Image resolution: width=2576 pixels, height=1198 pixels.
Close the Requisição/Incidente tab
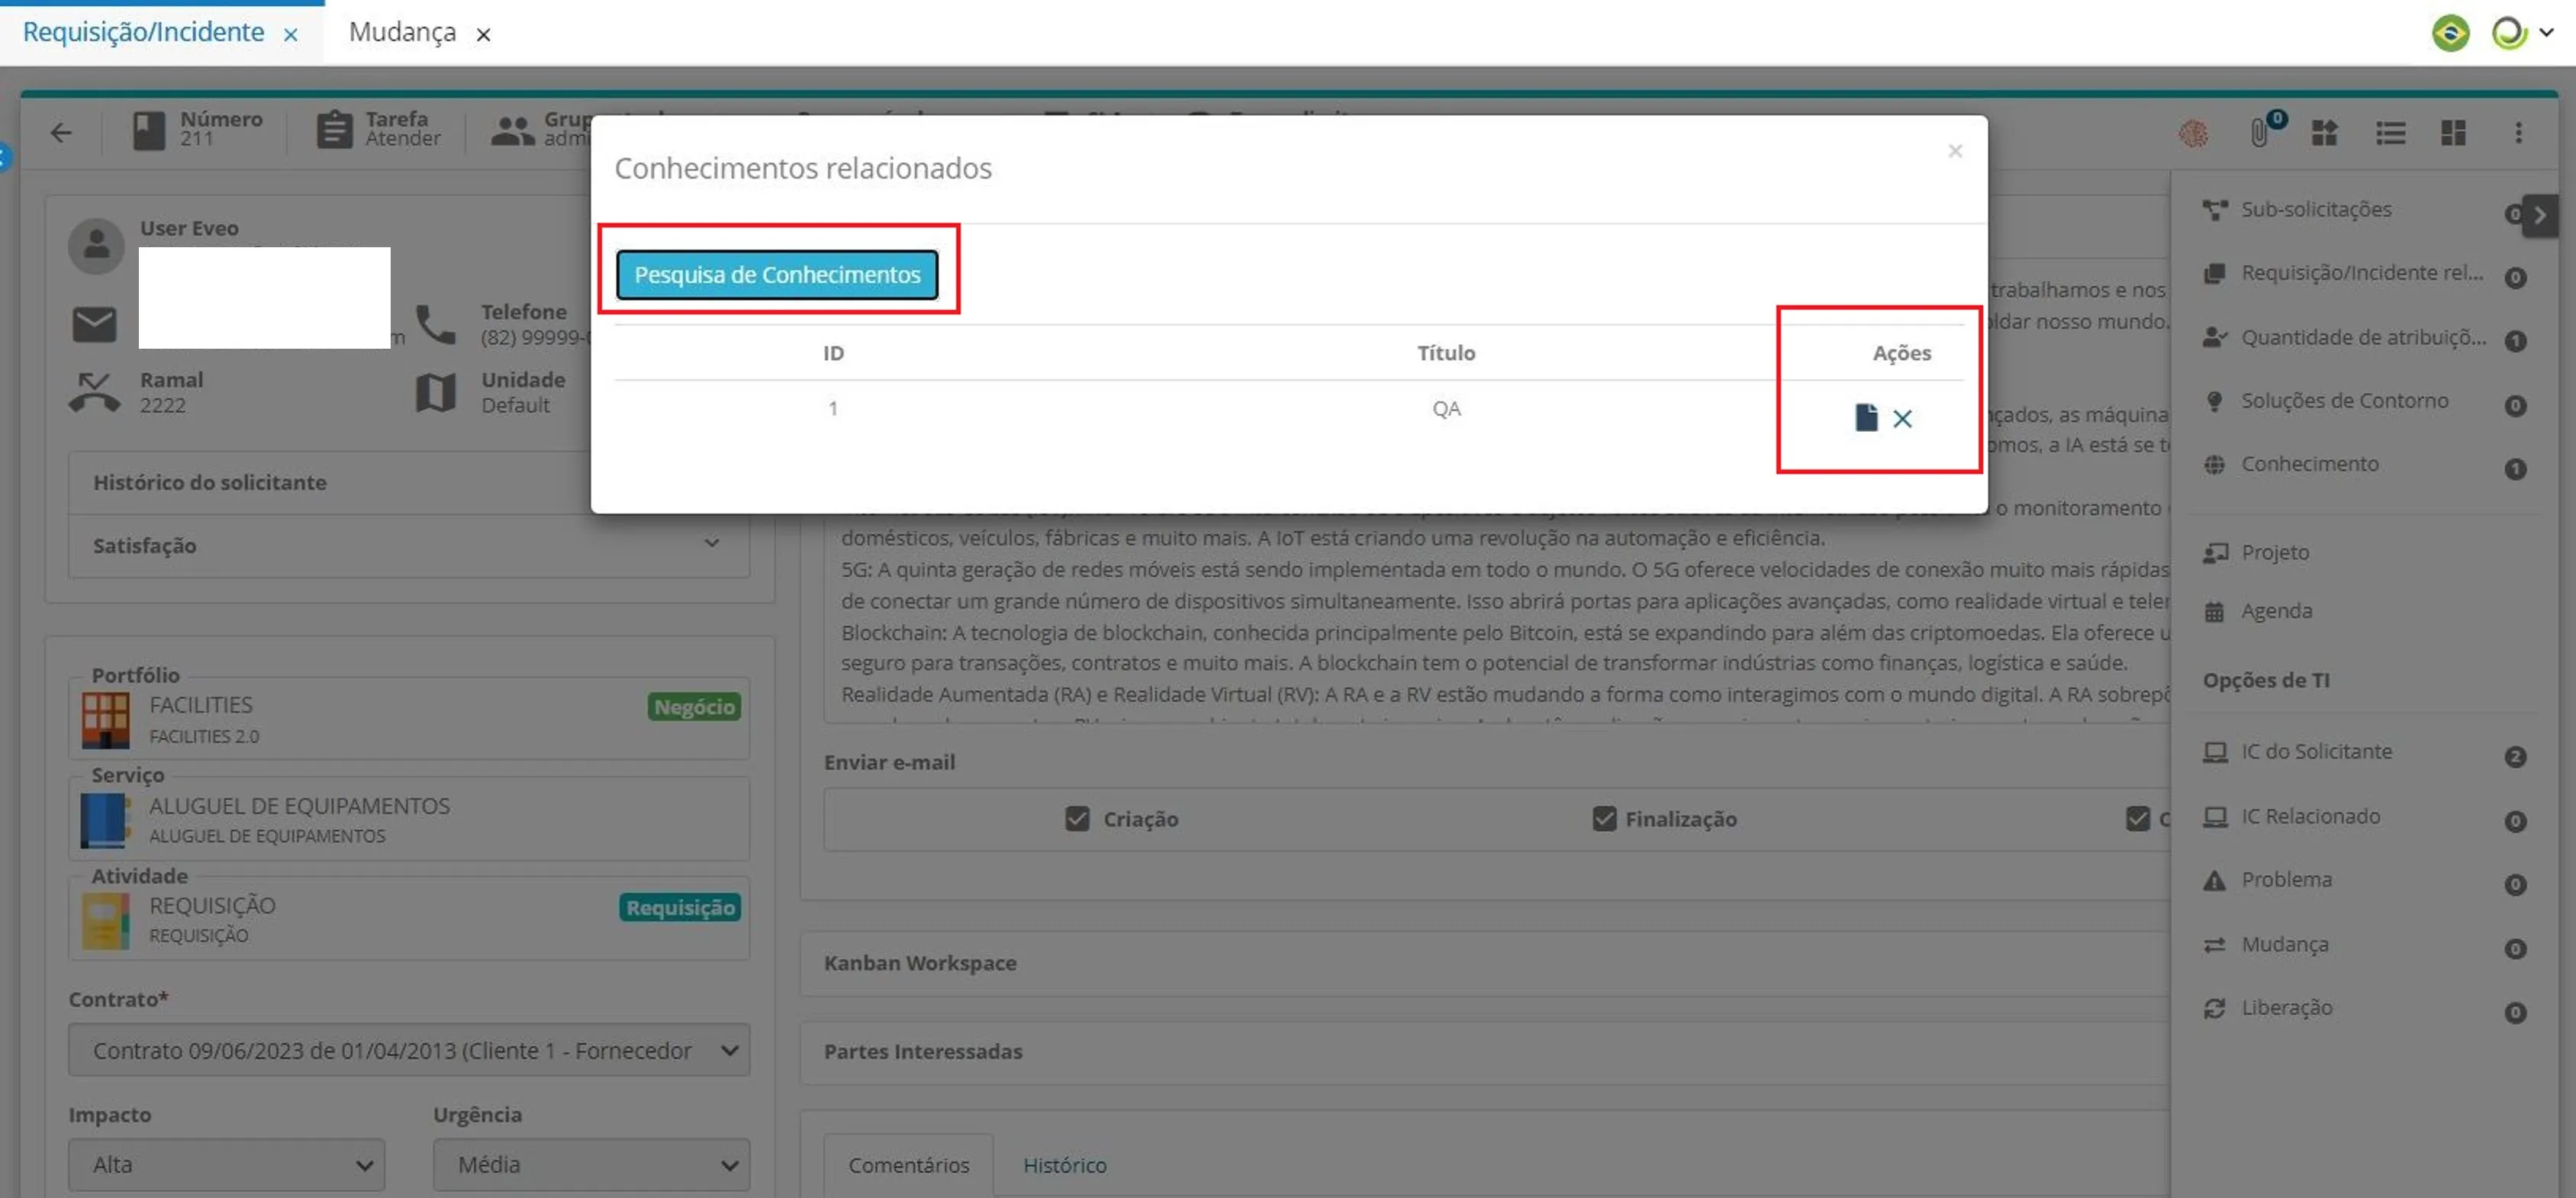coord(291,35)
